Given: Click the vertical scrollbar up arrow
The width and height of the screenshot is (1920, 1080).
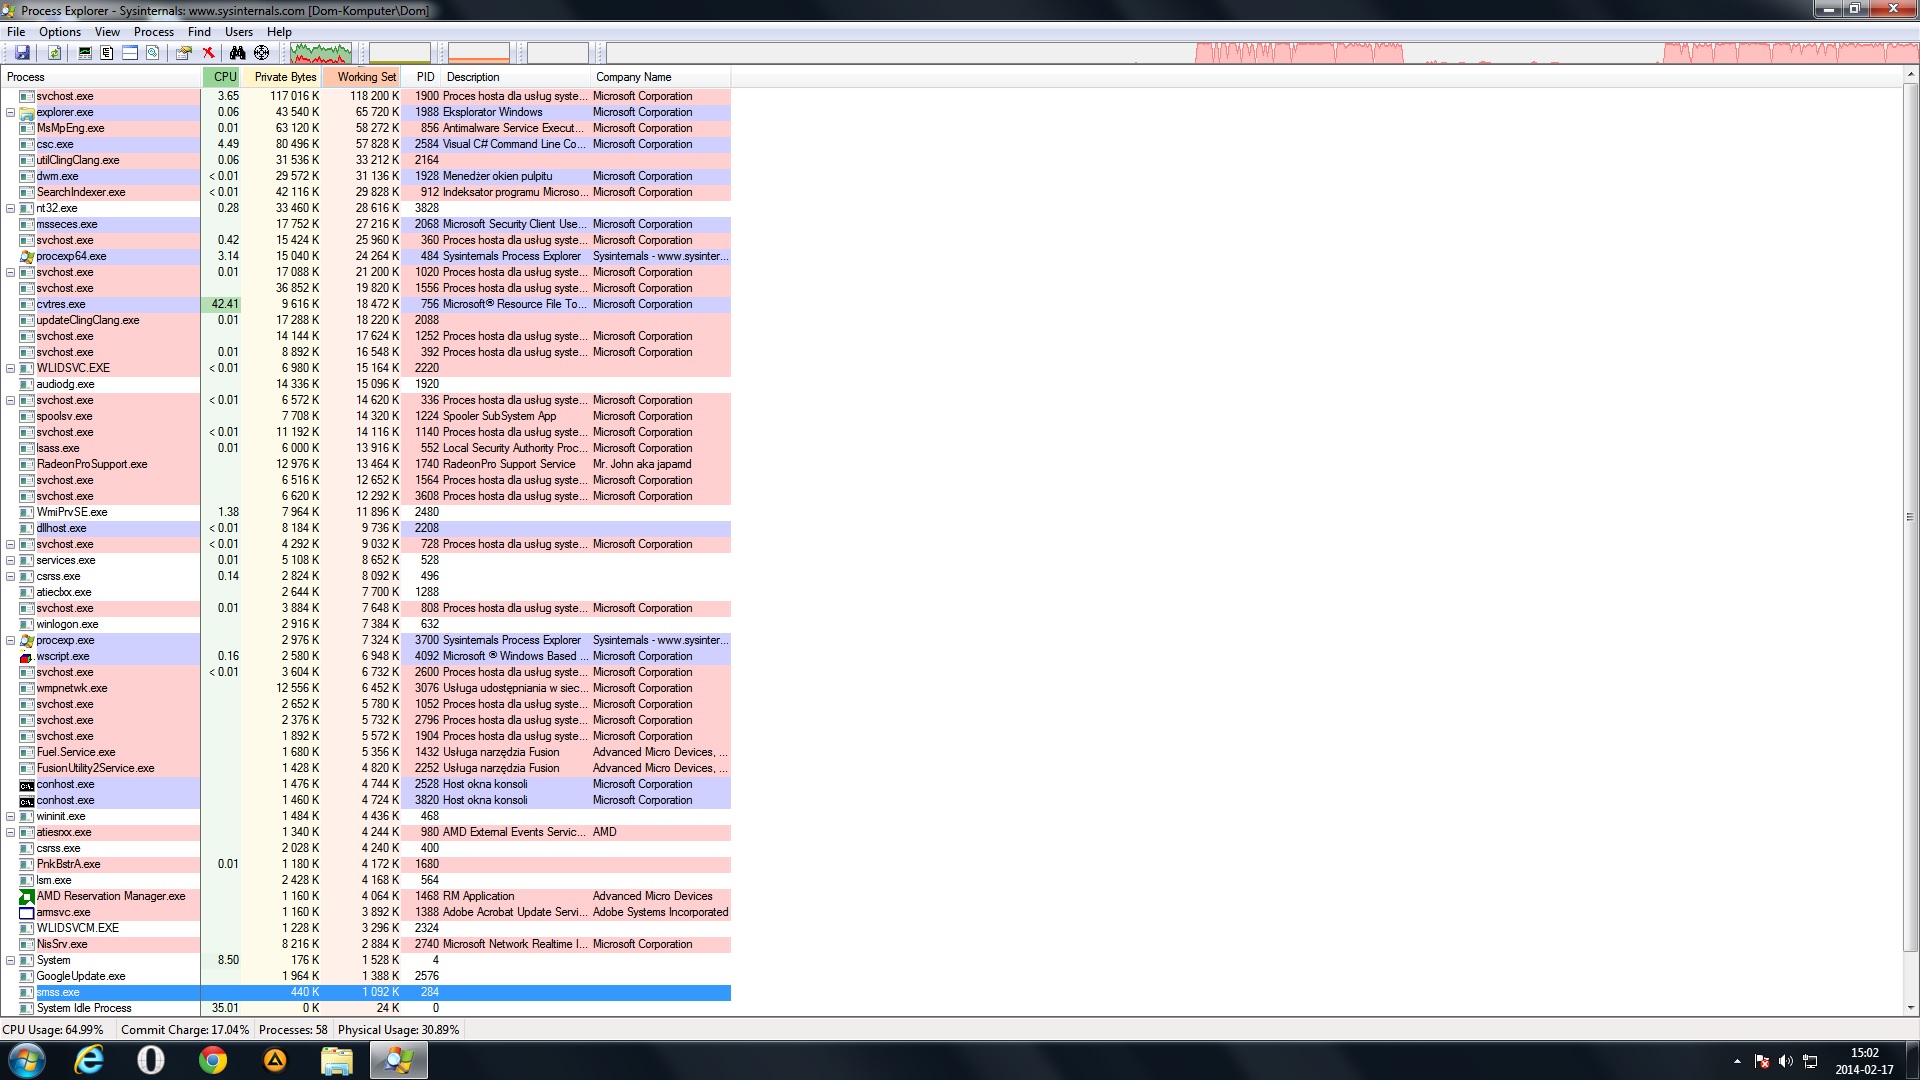Looking at the screenshot, I should (1910, 76).
